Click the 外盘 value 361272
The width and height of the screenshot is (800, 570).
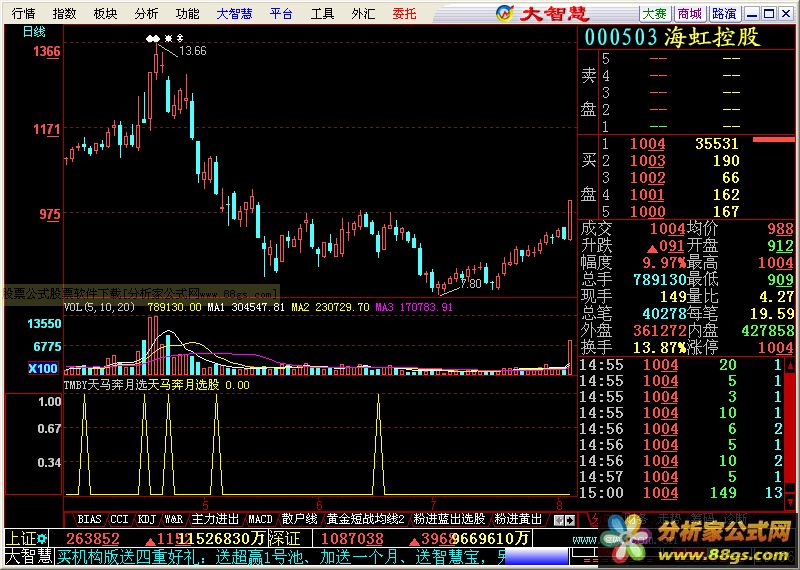click(659, 331)
